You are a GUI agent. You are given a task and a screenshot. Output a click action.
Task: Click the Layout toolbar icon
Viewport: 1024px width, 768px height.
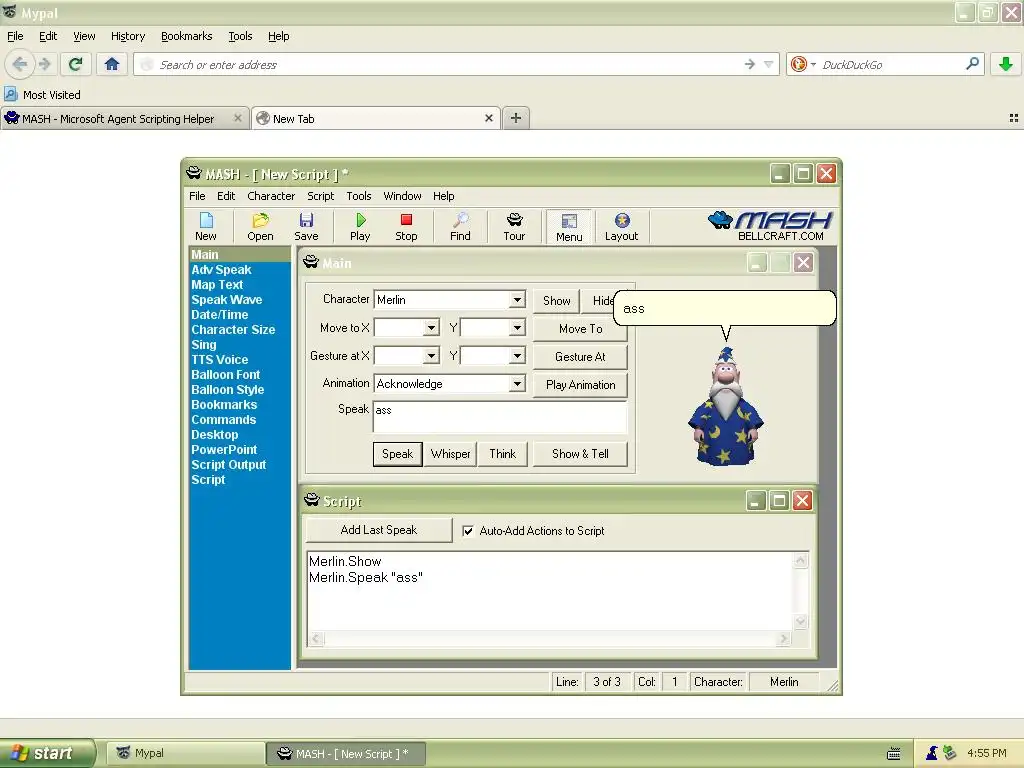coord(621,227)
